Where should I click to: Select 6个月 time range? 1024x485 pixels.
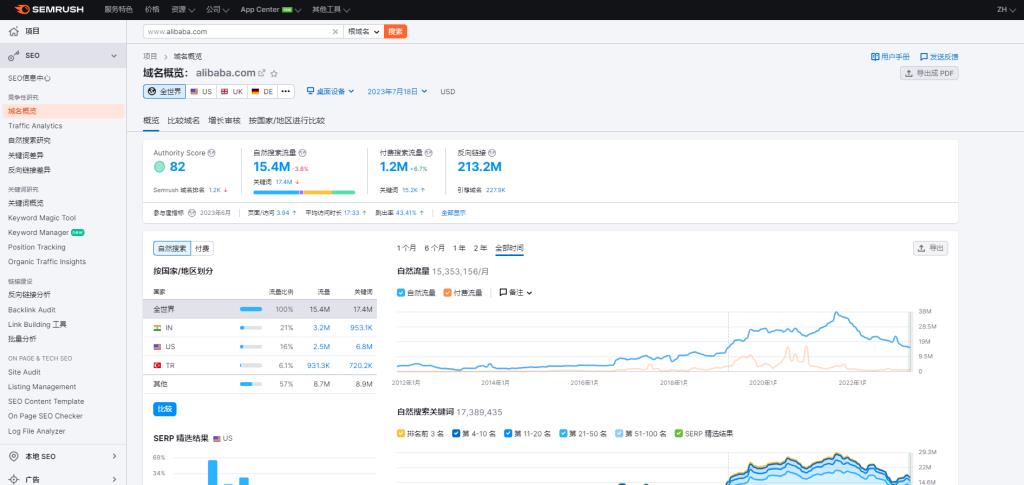click(434, 248)
